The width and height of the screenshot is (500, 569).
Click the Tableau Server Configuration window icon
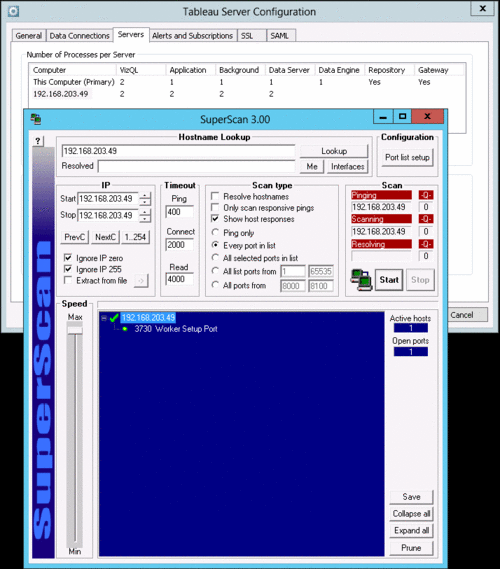coord(13,12)
